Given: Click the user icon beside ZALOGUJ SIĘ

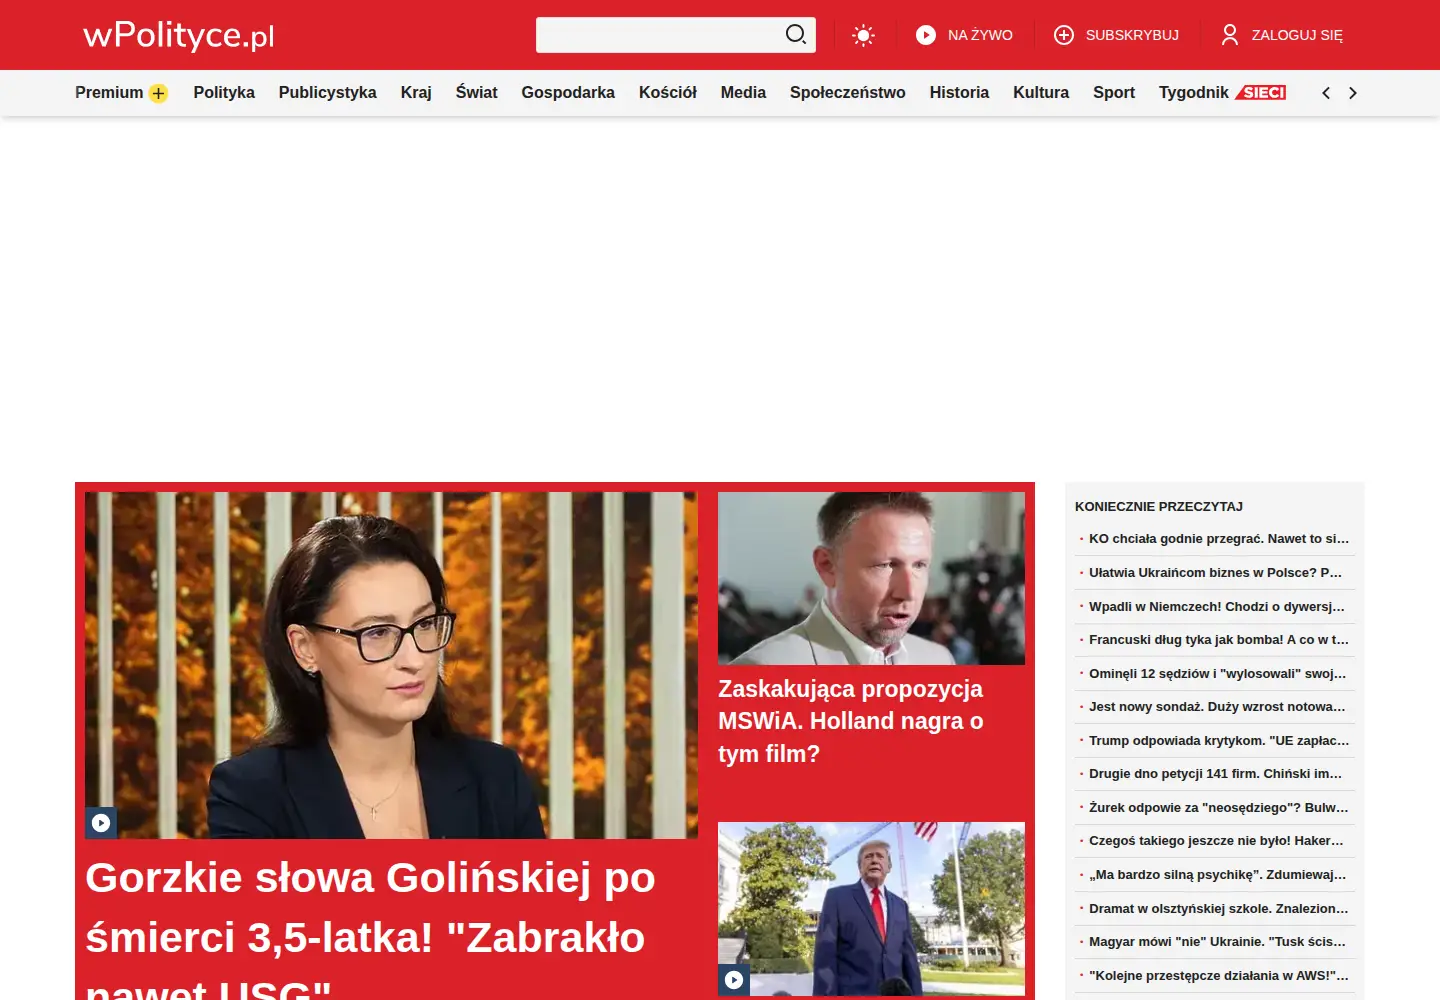Looking at the screenshot, I should pos(1230,35).
